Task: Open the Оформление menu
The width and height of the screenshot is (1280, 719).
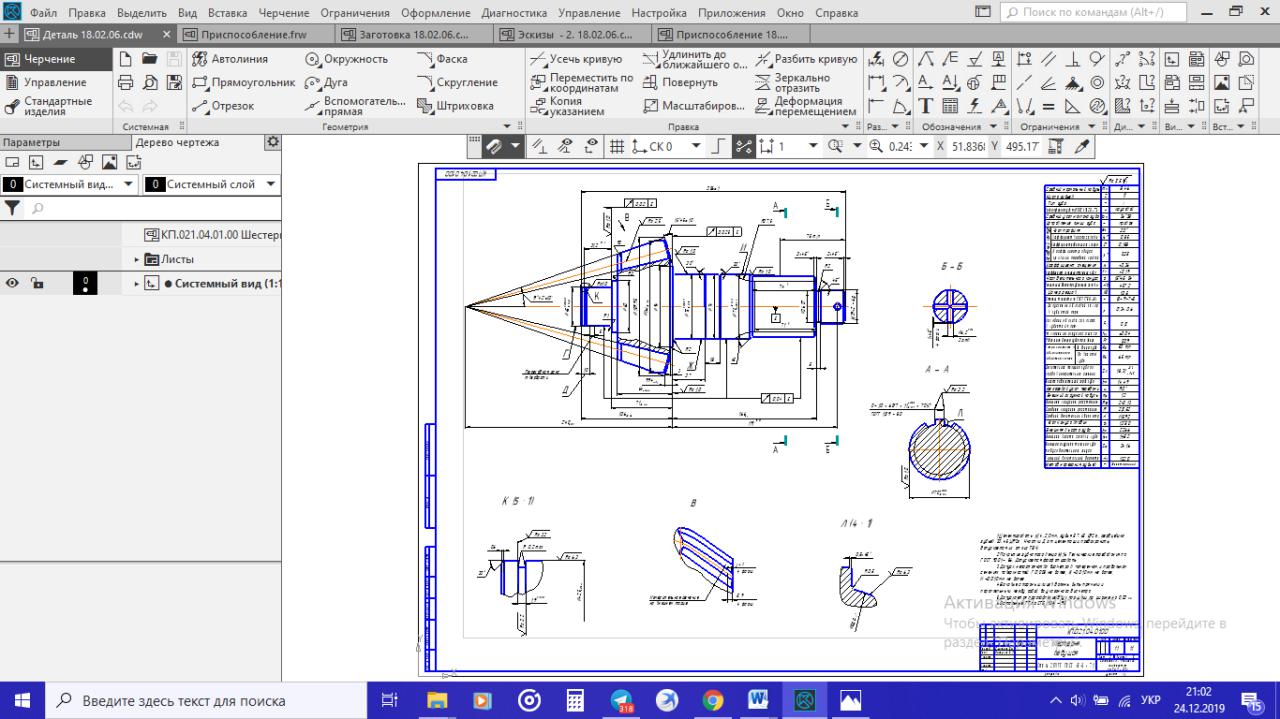Action: pos(435,13)
